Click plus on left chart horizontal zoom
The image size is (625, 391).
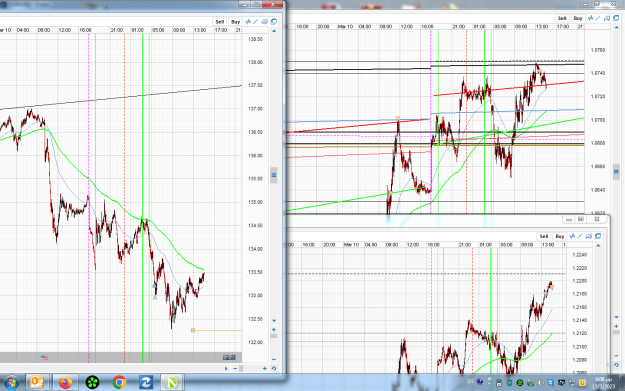(265, 369)
